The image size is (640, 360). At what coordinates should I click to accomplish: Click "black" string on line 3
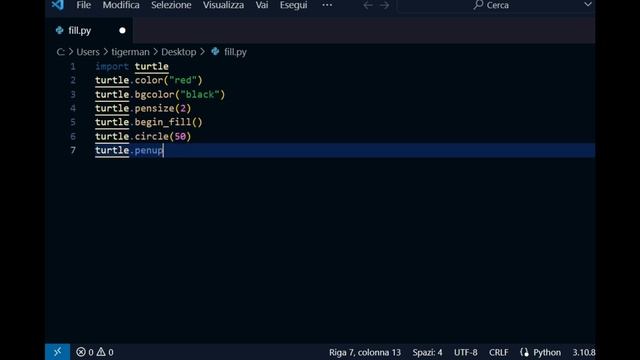pos(199,95)
